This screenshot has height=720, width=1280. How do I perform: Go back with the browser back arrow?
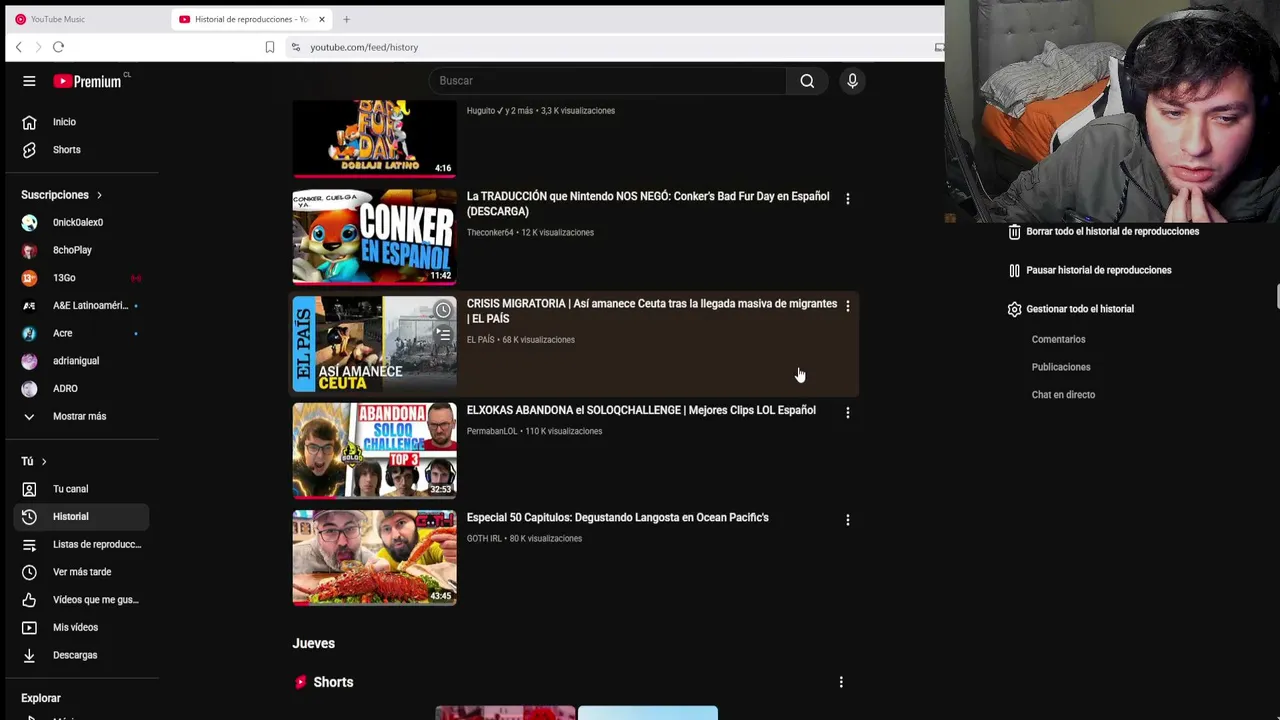[18, 47]
